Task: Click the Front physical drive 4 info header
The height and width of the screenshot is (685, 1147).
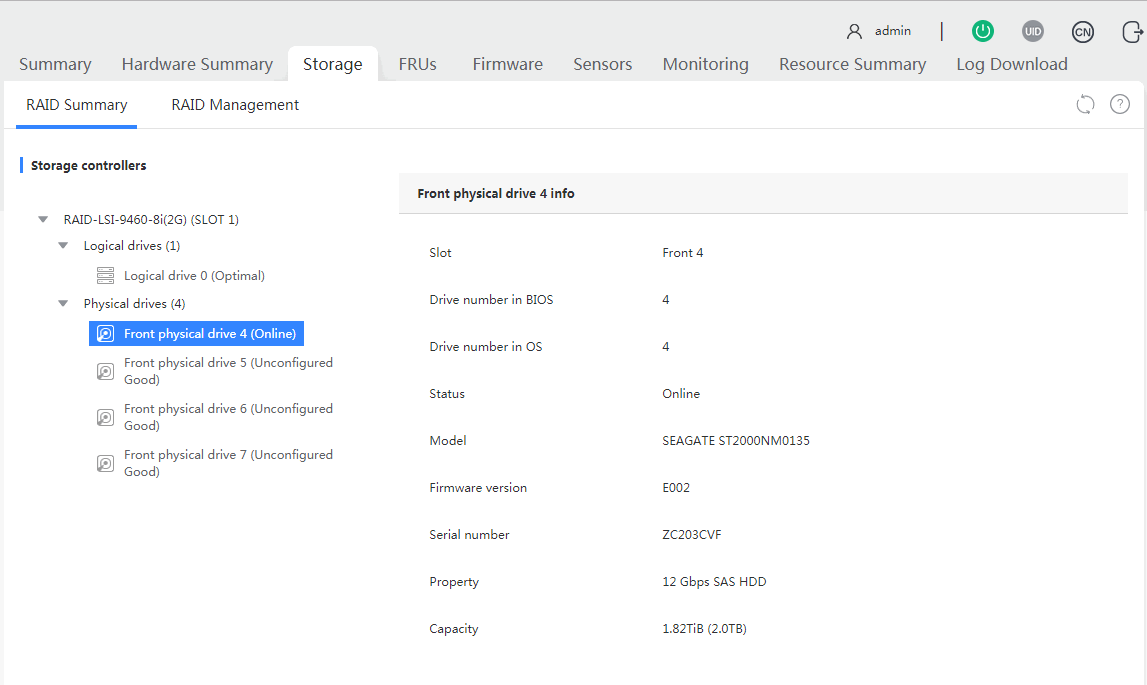Action: coord(496,193)
